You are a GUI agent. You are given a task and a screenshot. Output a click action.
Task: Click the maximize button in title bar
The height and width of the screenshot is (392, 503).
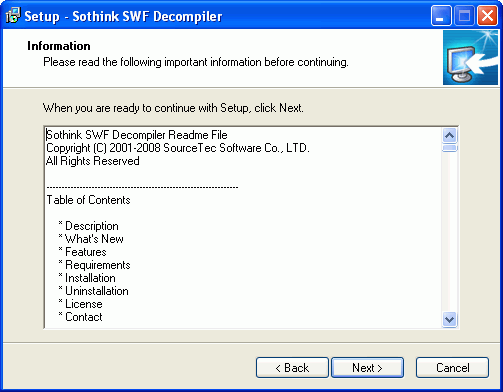(x=464, y=16)
